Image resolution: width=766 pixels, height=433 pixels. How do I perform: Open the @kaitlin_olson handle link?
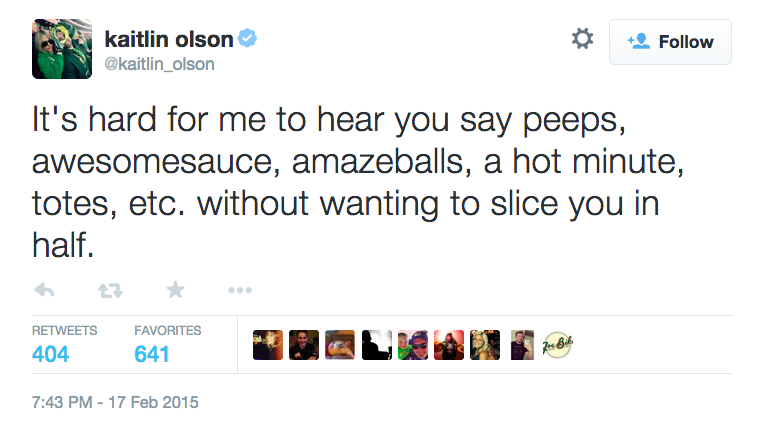coord(159,64)
